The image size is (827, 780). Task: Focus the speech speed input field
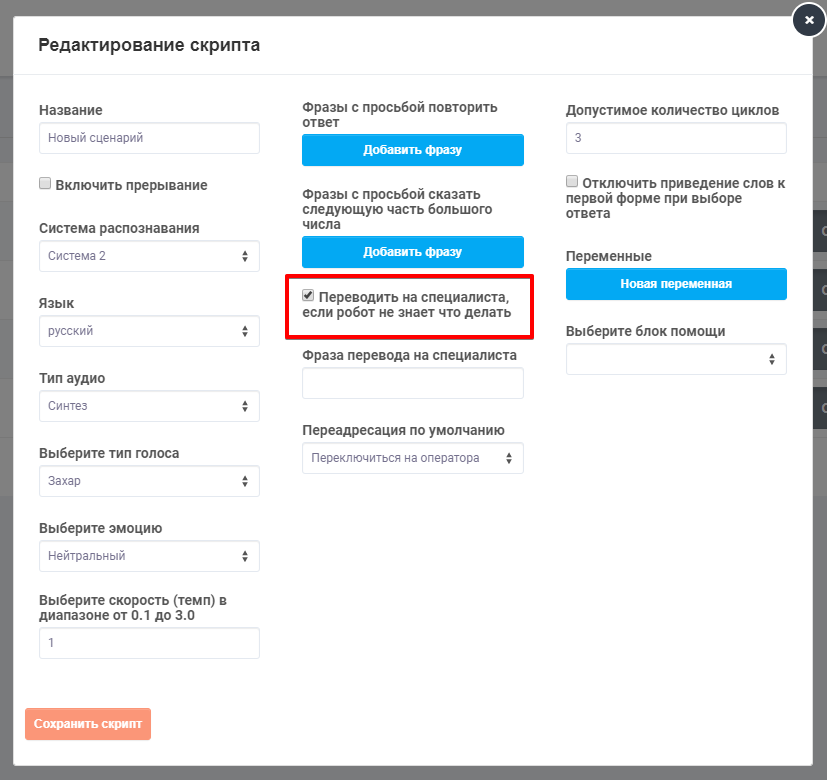(149, 643)
